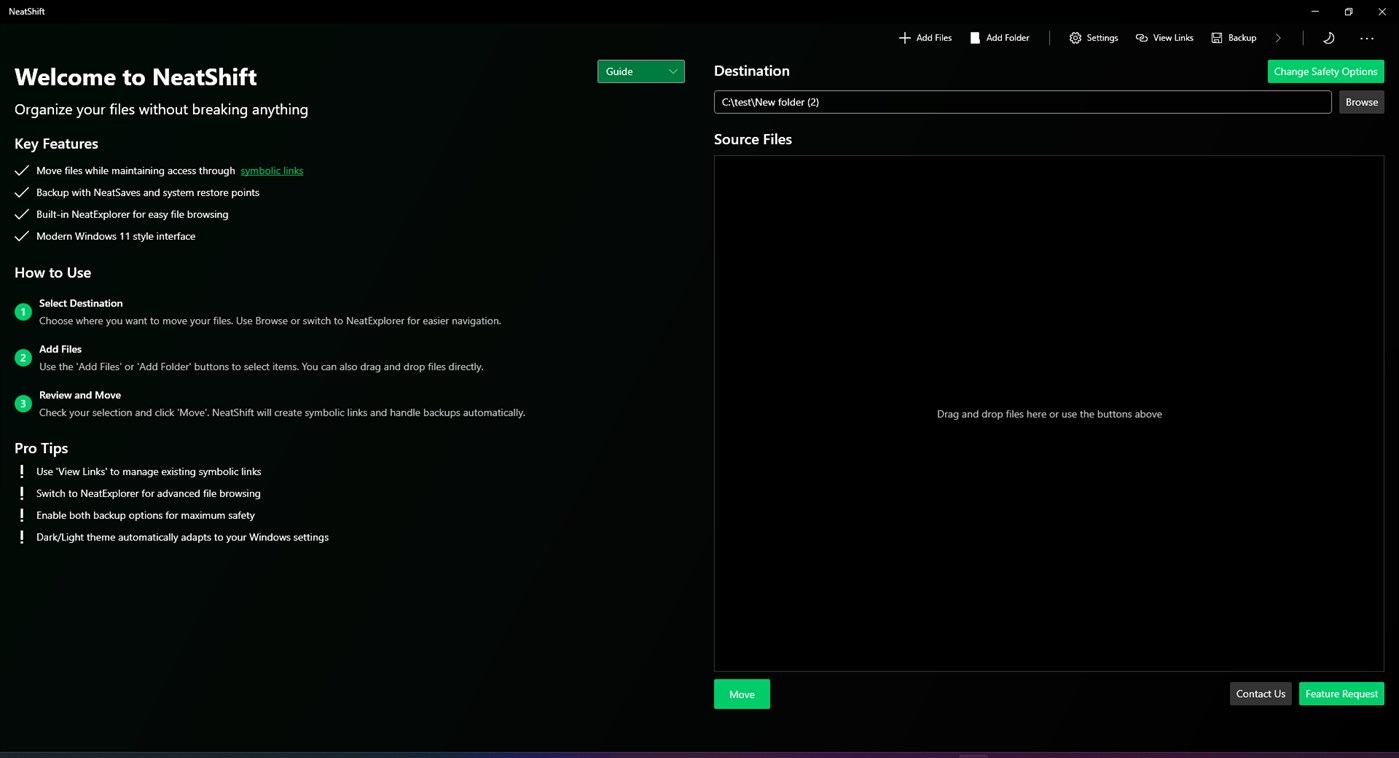Viewport: 1399px width, 758px height.
Task: Click the NeatShift title bar label
Action: tap(26, 11)
